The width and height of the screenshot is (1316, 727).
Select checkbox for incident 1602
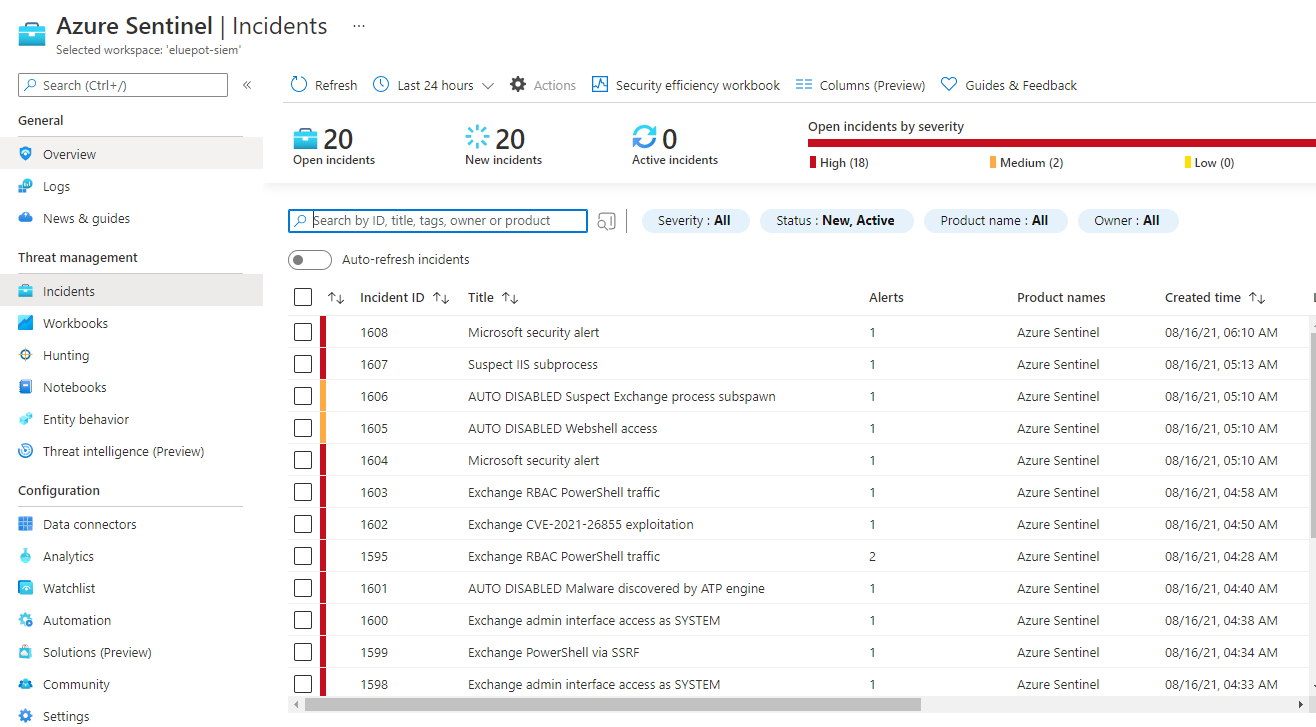[x=303, y=524]
